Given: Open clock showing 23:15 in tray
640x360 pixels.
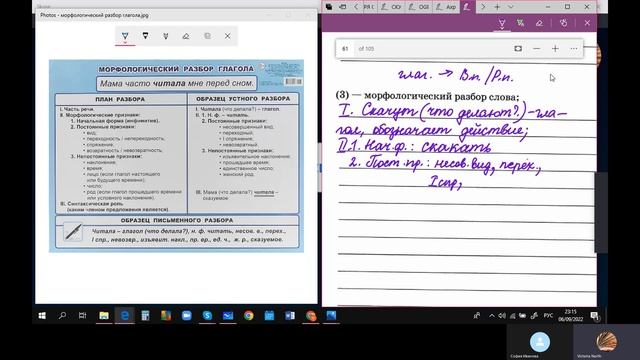Looking at the screenshot, I should (571, 316).
